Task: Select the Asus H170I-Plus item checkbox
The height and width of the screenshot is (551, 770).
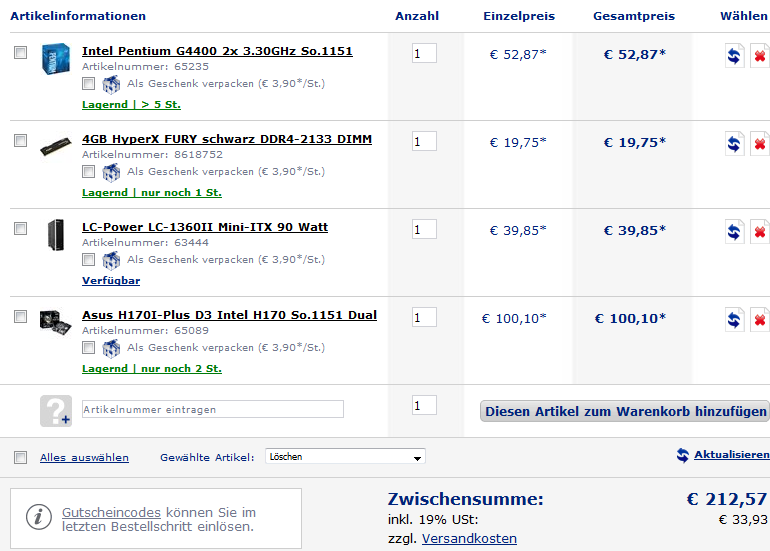Action: coord(20,316)
